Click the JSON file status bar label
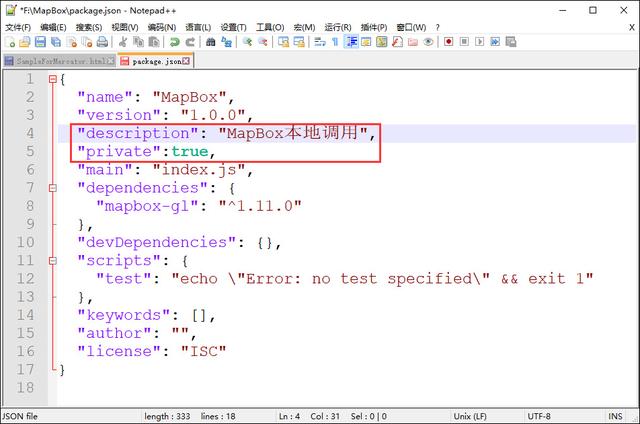 tap(20, 416)
